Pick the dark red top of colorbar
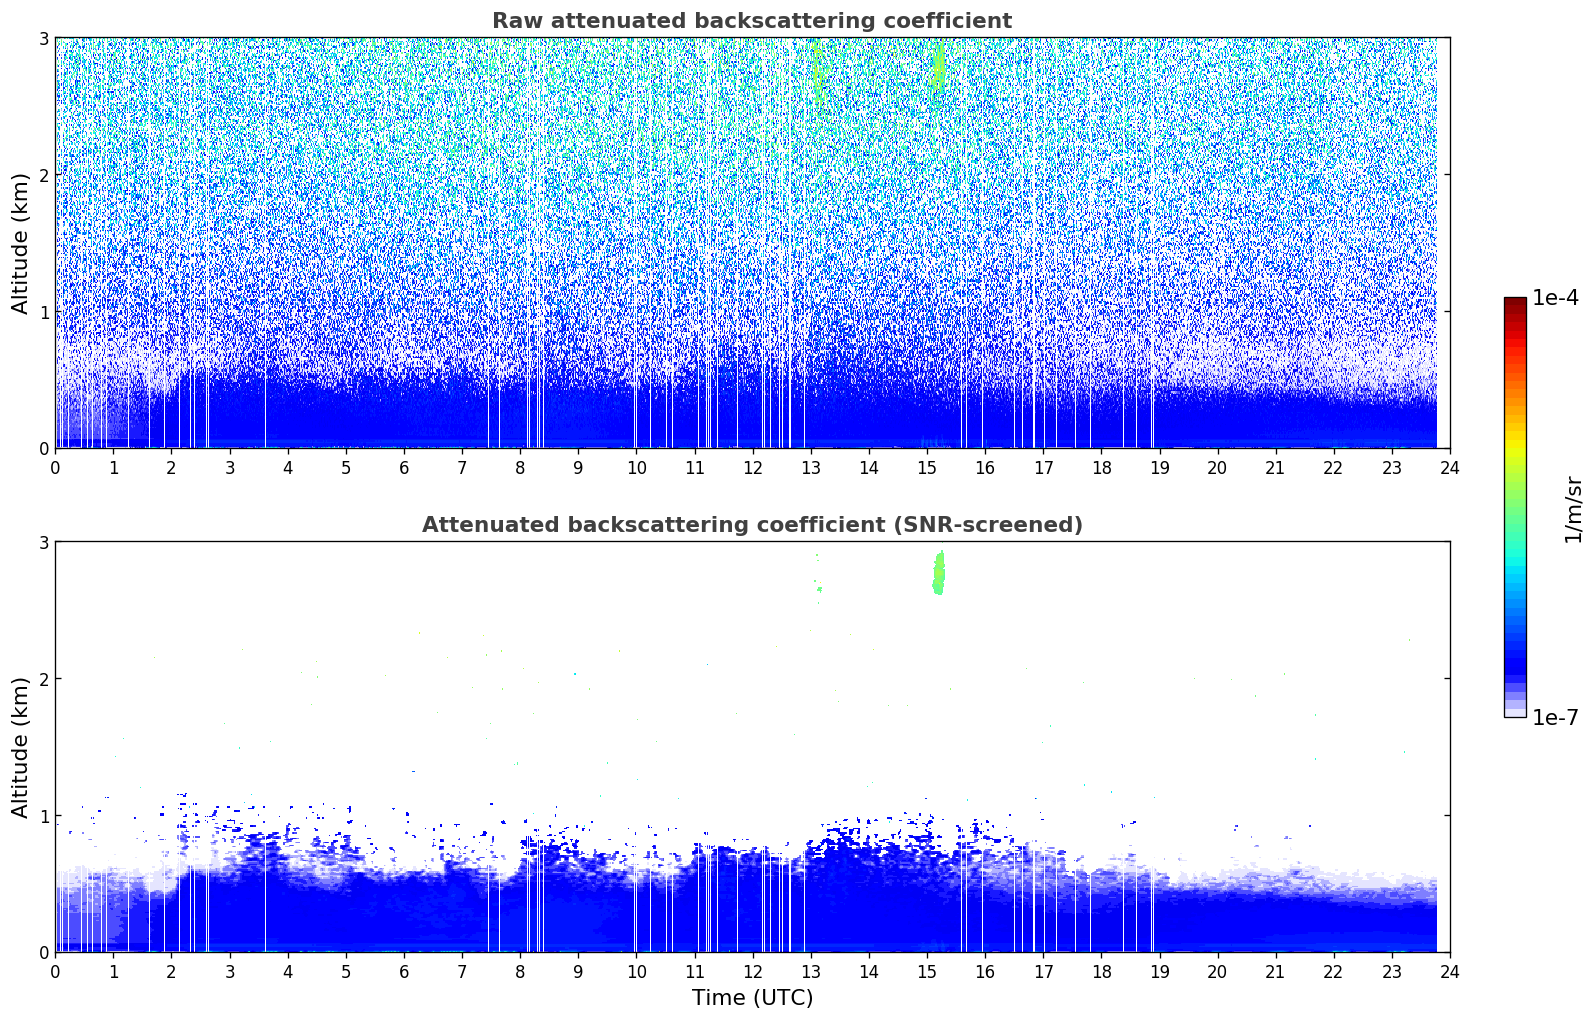 1514,303
